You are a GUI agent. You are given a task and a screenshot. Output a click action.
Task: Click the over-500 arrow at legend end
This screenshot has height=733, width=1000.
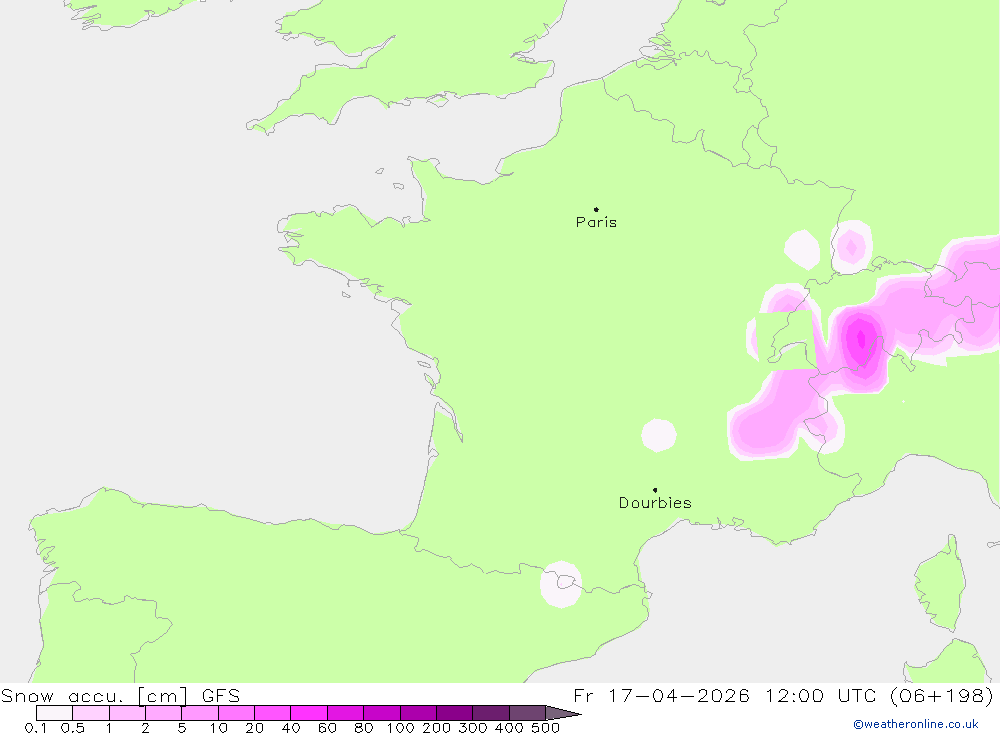pos(562,713)
